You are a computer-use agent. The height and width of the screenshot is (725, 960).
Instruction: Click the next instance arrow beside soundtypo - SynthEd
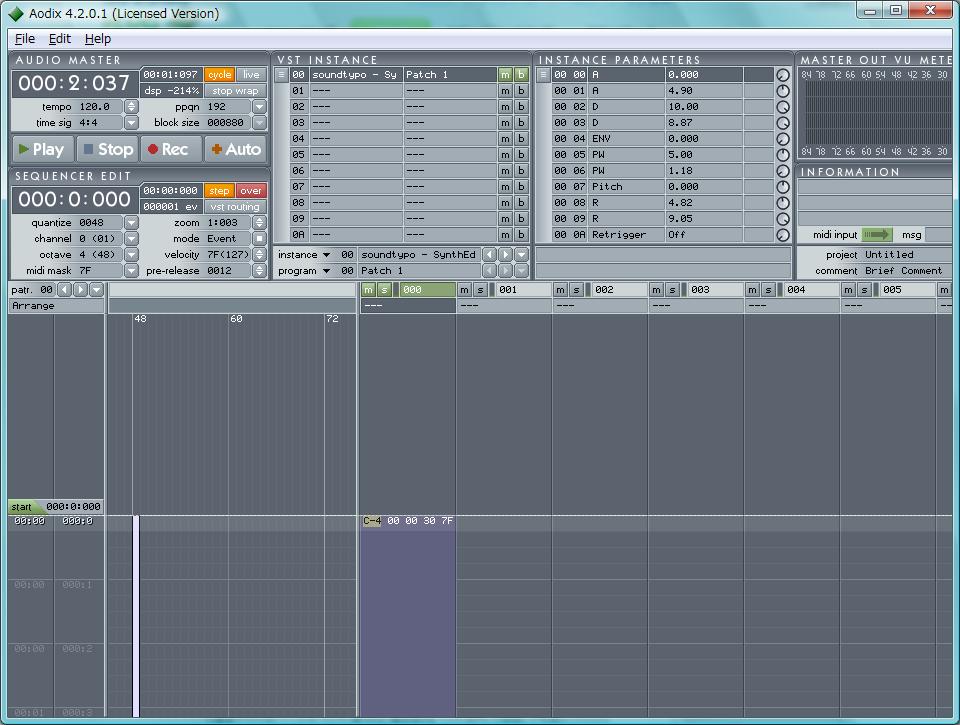tap(505, 255)
